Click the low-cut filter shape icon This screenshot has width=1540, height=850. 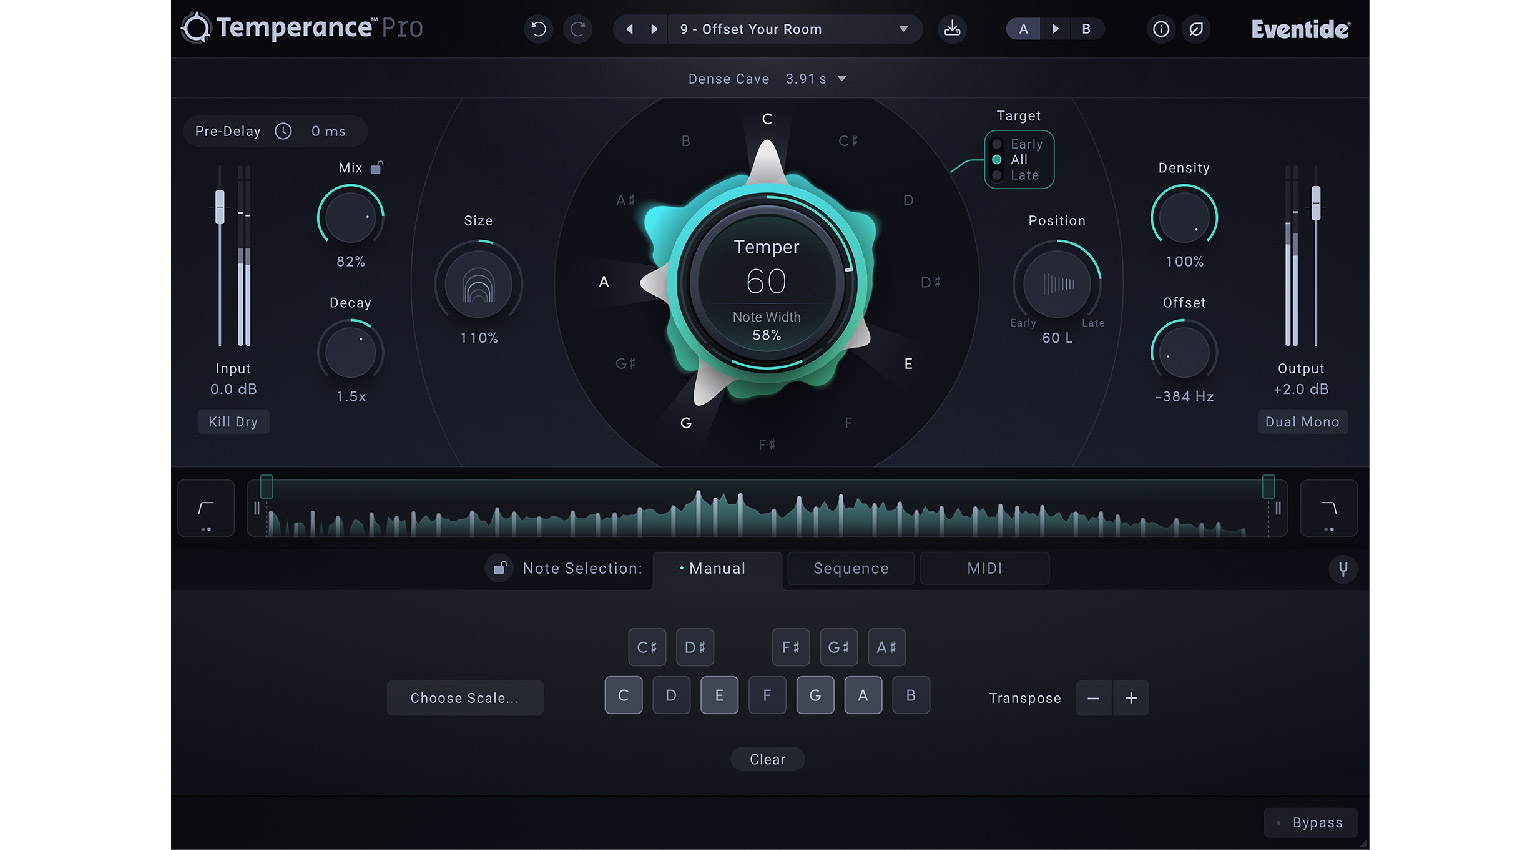pos(206,509)
